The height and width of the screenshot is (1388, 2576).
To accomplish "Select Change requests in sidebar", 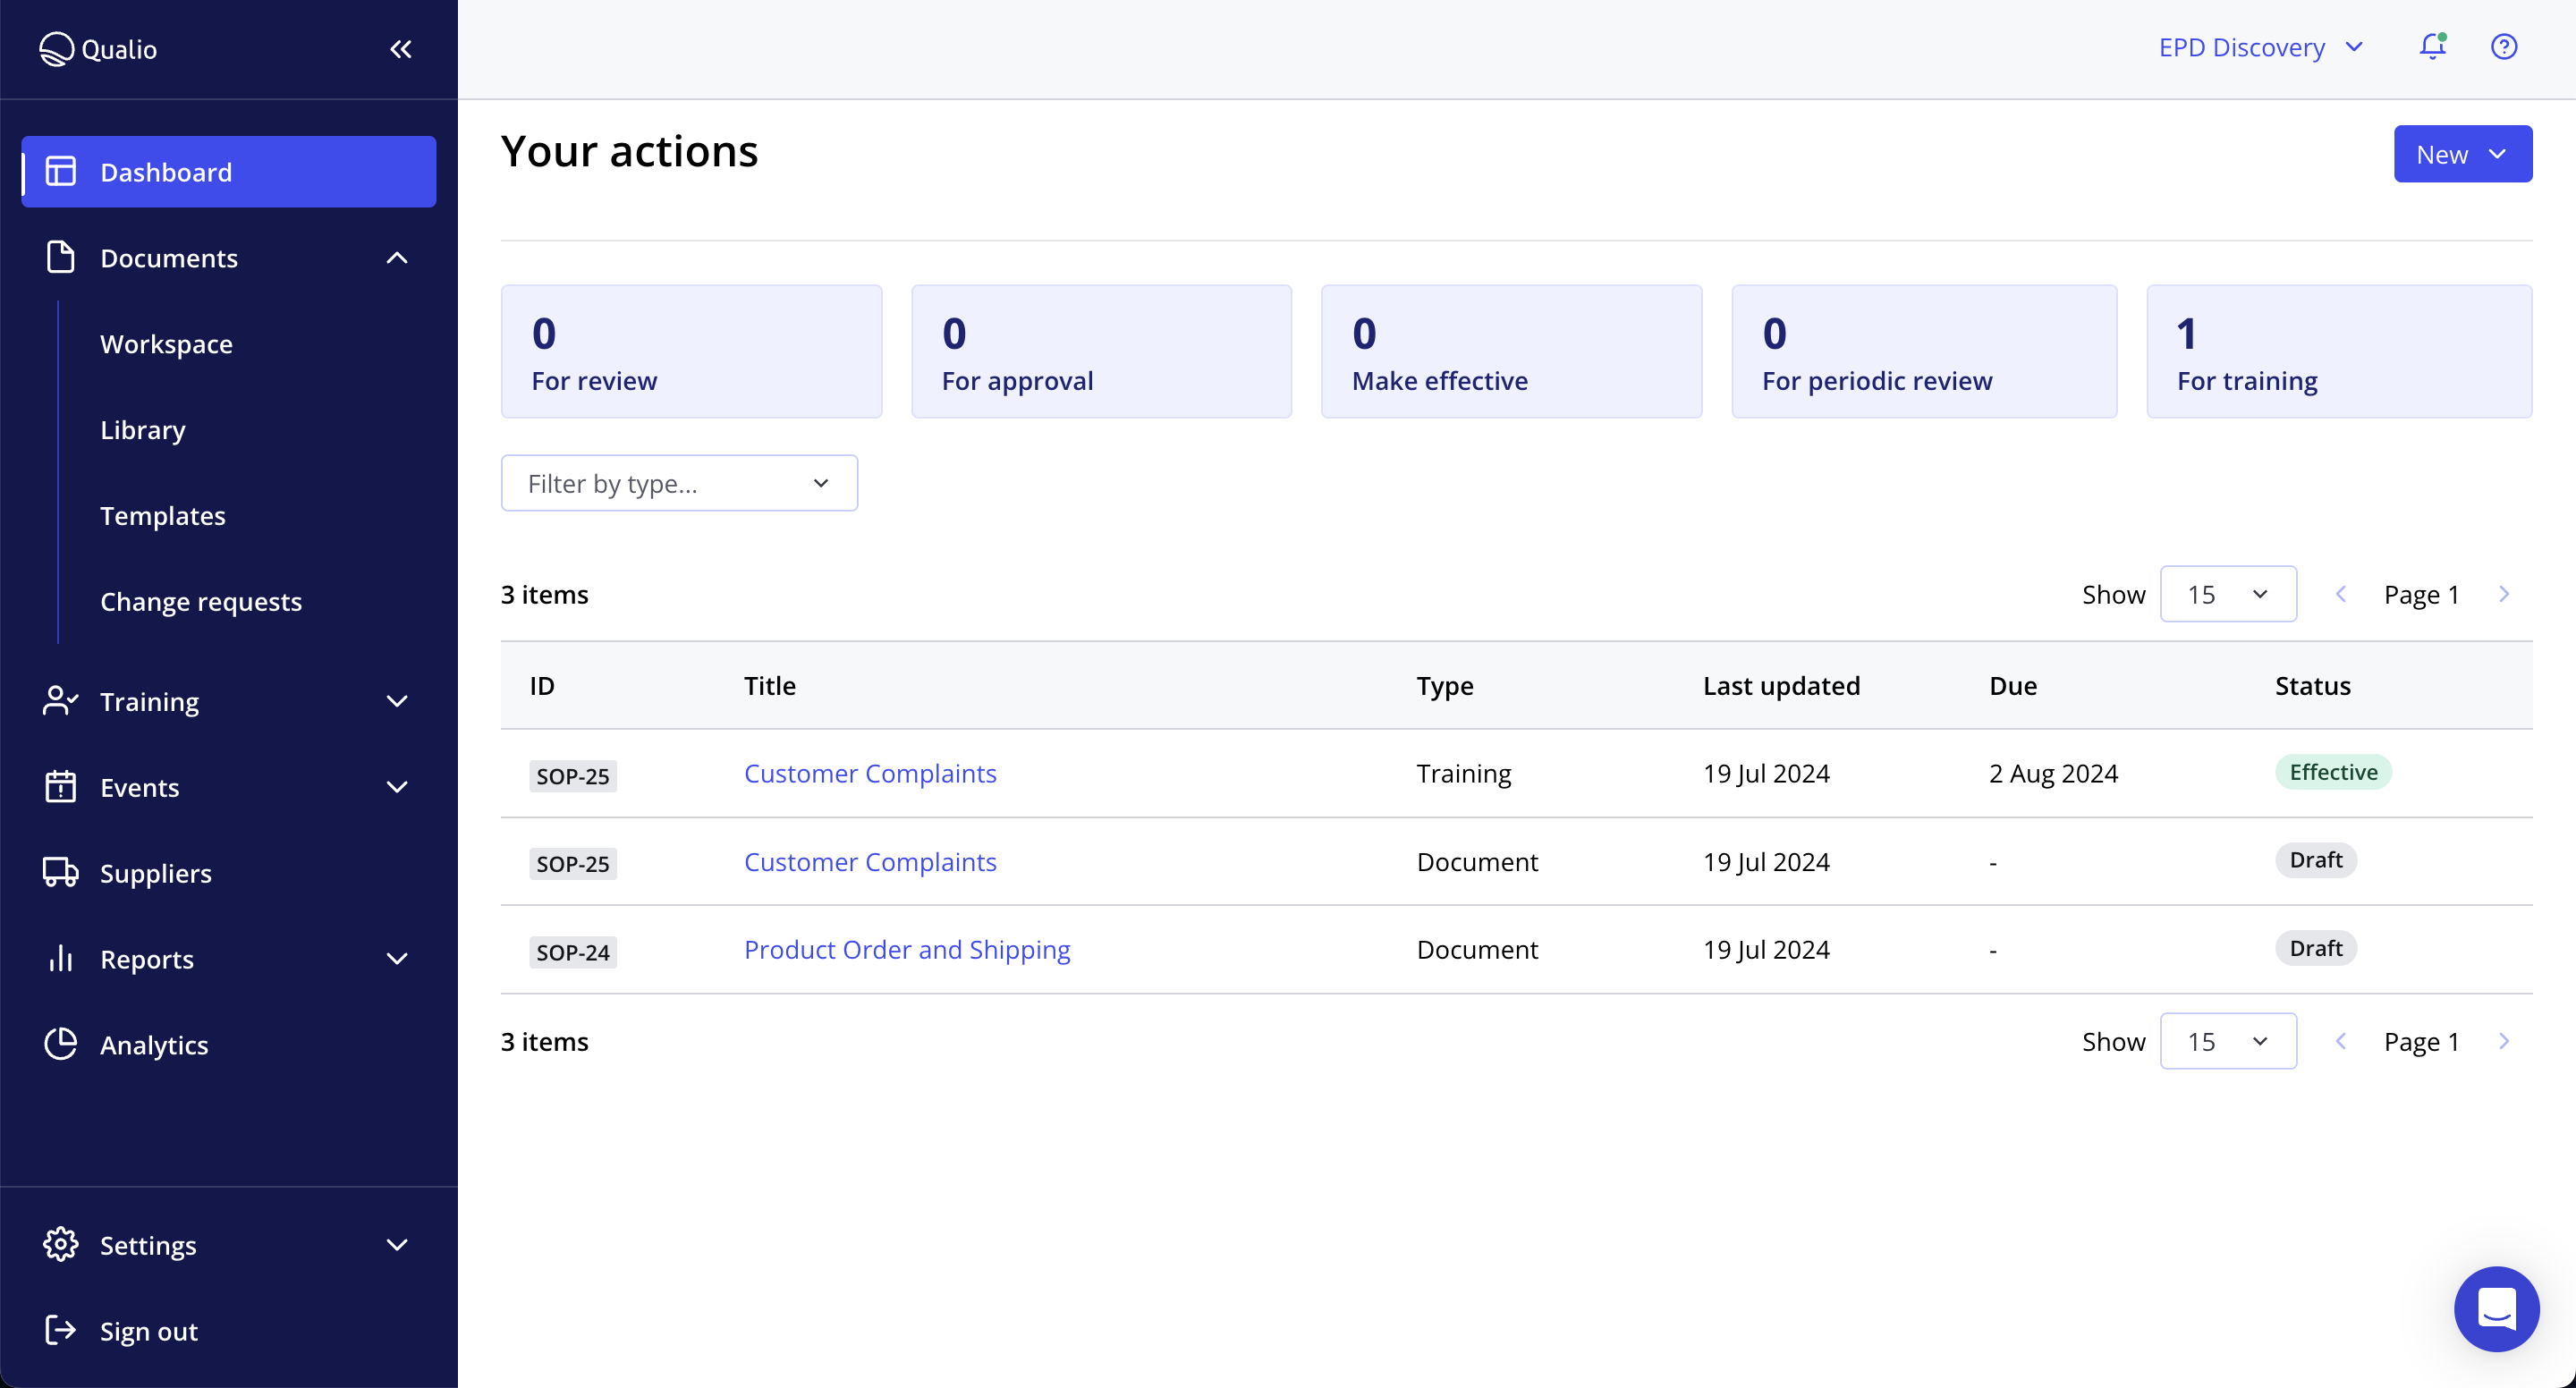I will (201, 601).
